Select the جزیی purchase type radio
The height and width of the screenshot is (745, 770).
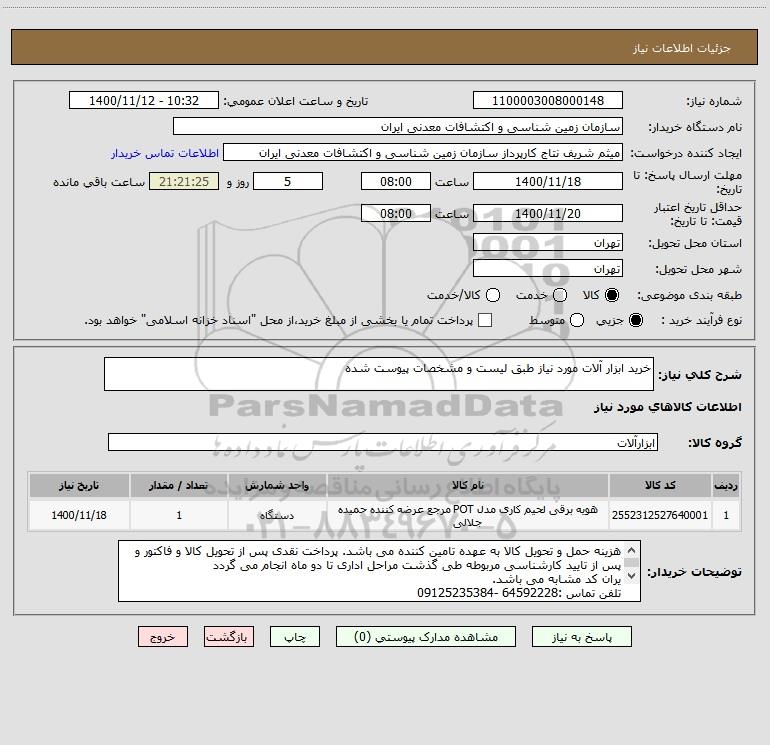point(635,320)
